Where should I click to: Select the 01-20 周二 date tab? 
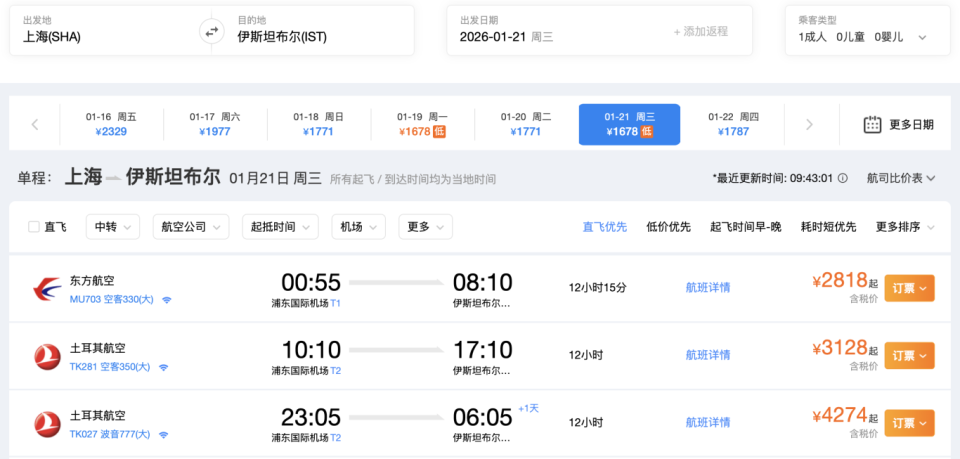526,125
